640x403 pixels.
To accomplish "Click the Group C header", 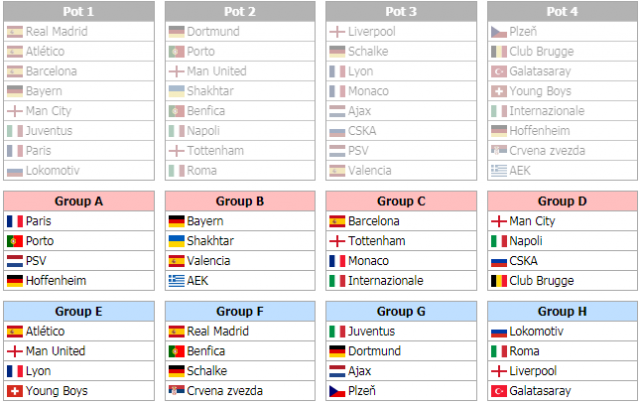I will coord(401,201).
